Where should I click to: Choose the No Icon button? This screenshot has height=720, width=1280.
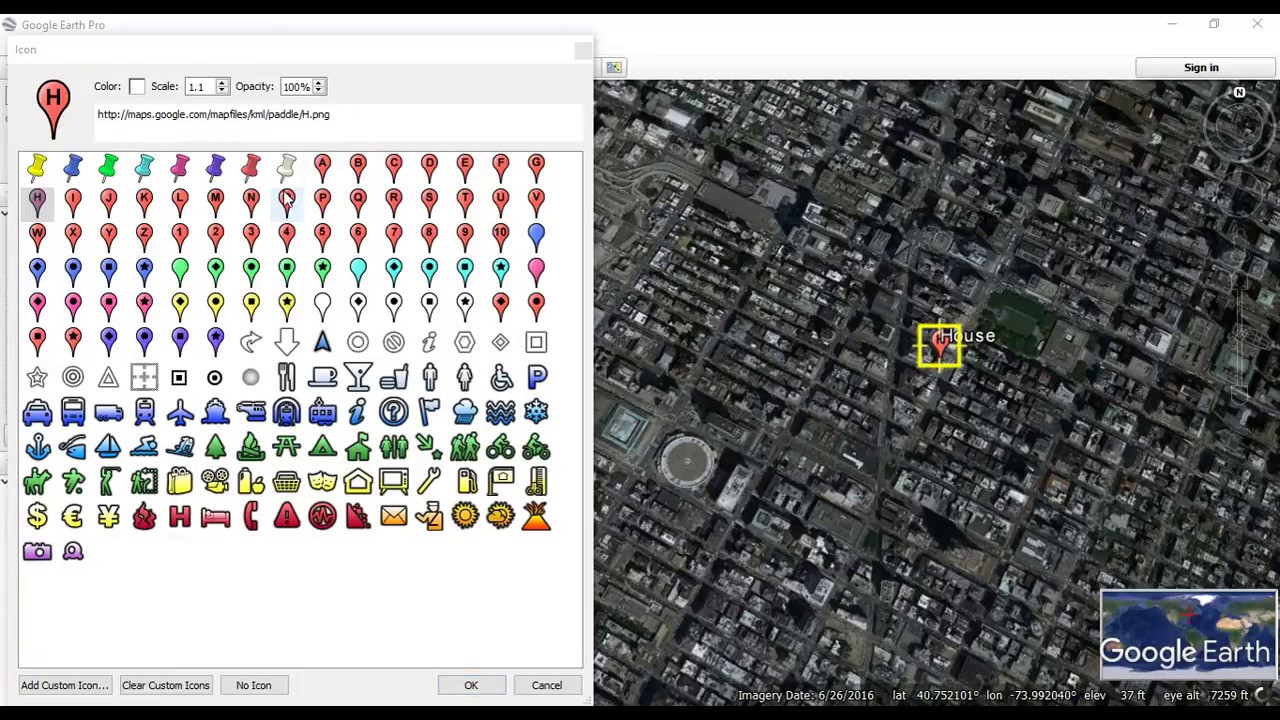[x=254, y=685]
